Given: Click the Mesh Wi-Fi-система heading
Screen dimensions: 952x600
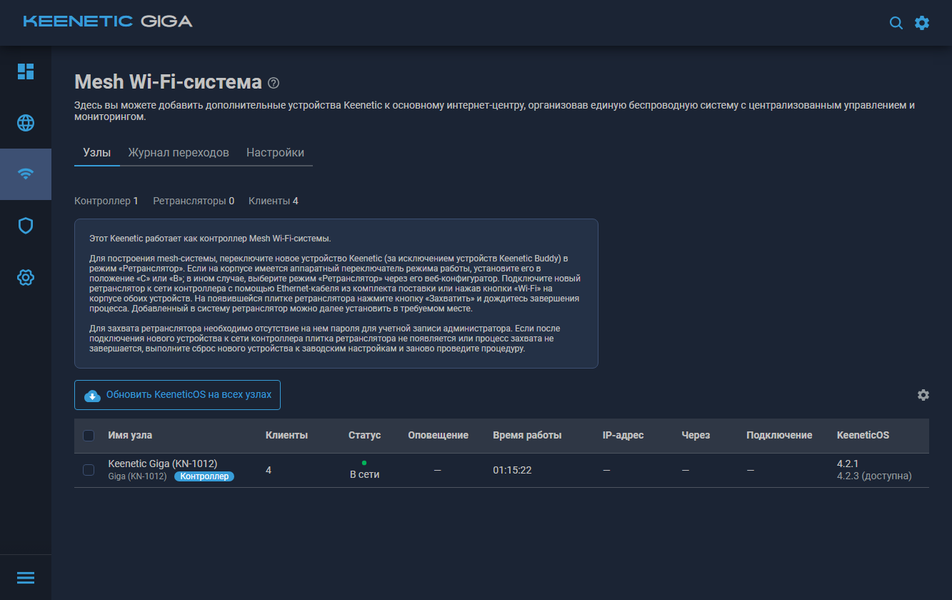Looking at the screenshot, I should click(168, 82).
